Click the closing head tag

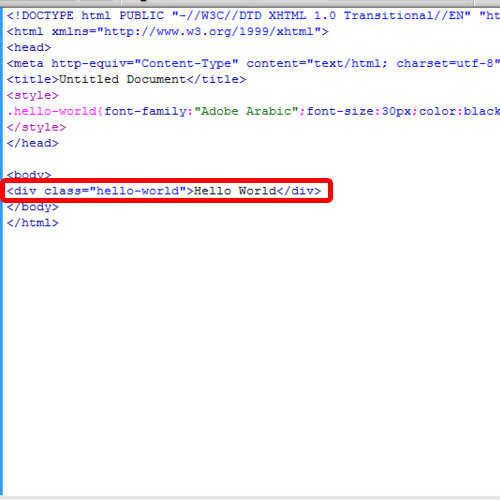[33, 143]
